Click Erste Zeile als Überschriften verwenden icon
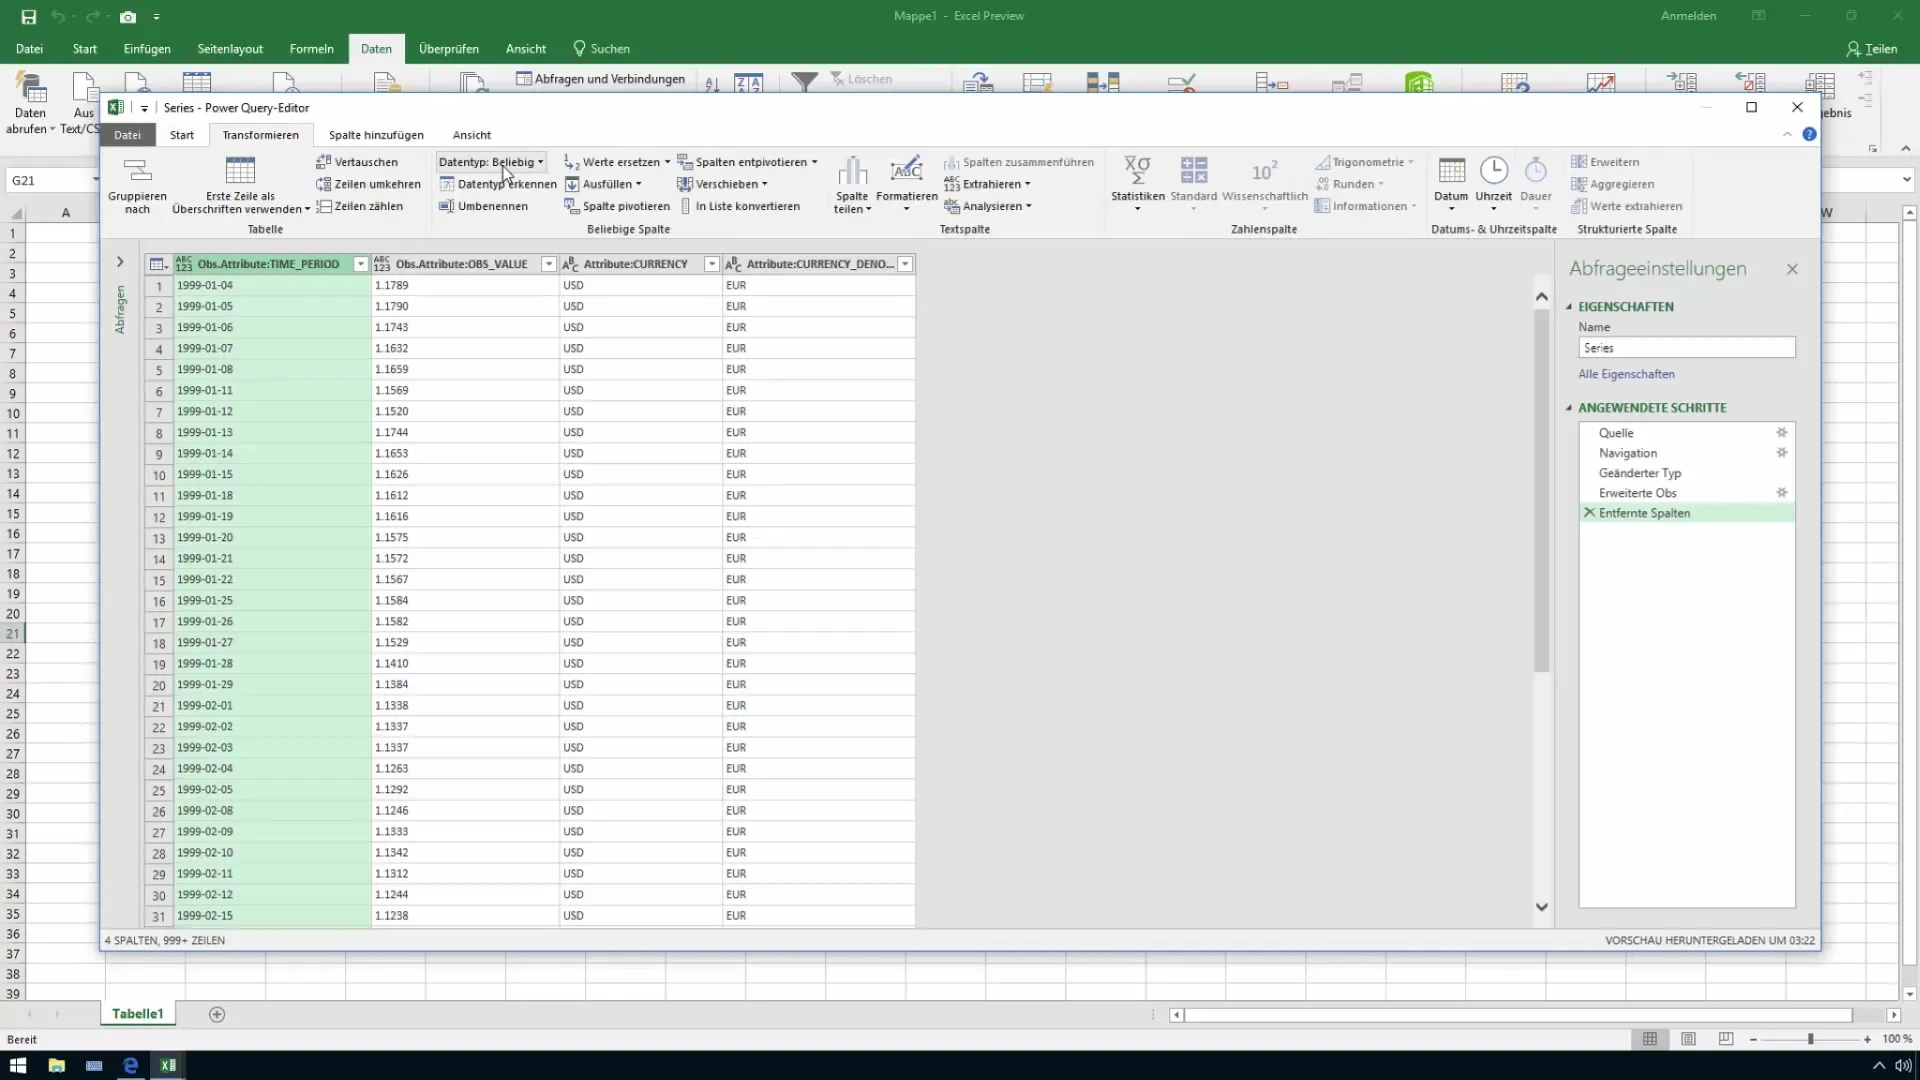Viewport: 1920px width, 1080px height. 240,171
